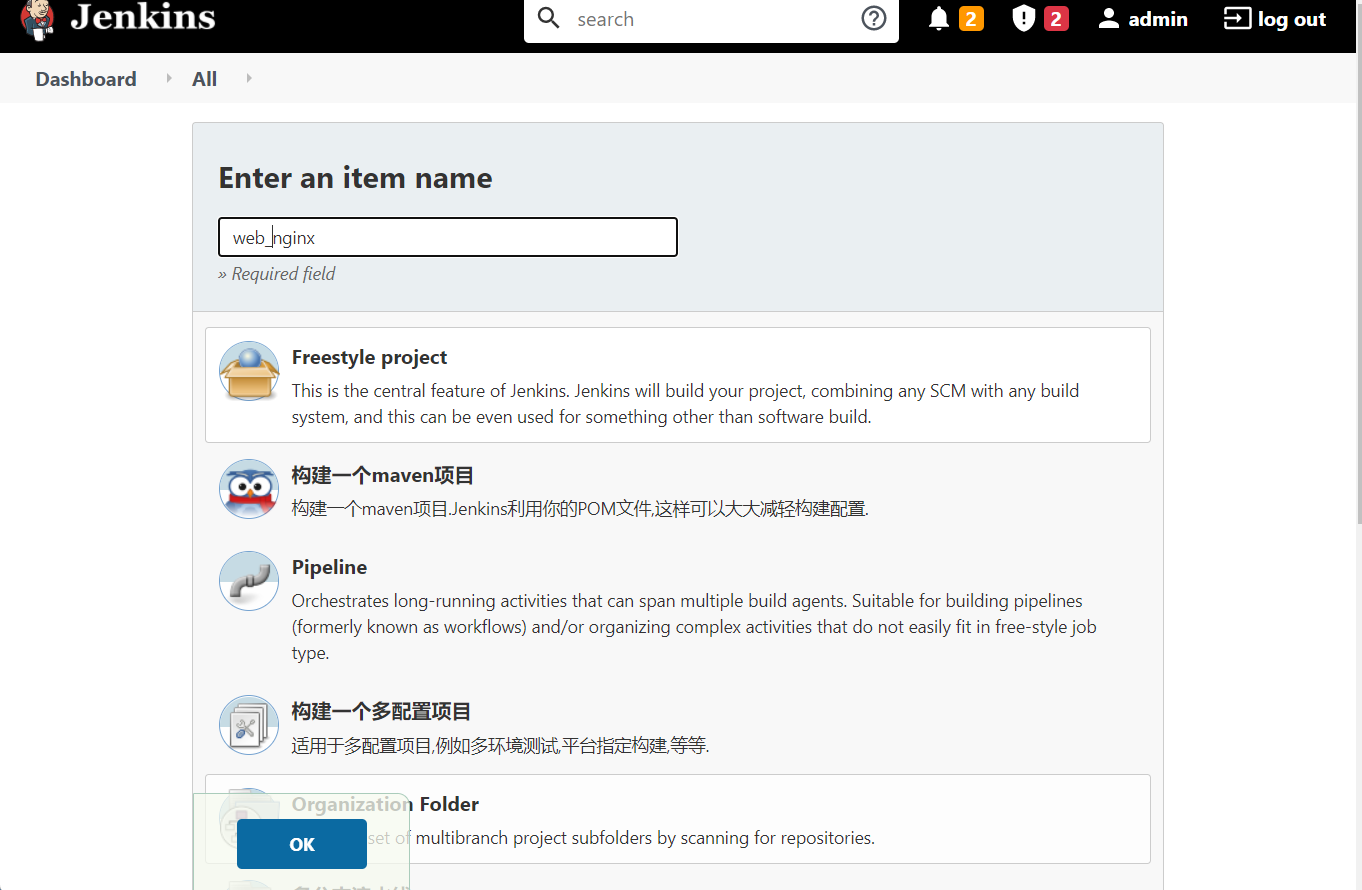
Task: Click the 适用于多配置项目 description text
Action: click(x=500, y=745)
